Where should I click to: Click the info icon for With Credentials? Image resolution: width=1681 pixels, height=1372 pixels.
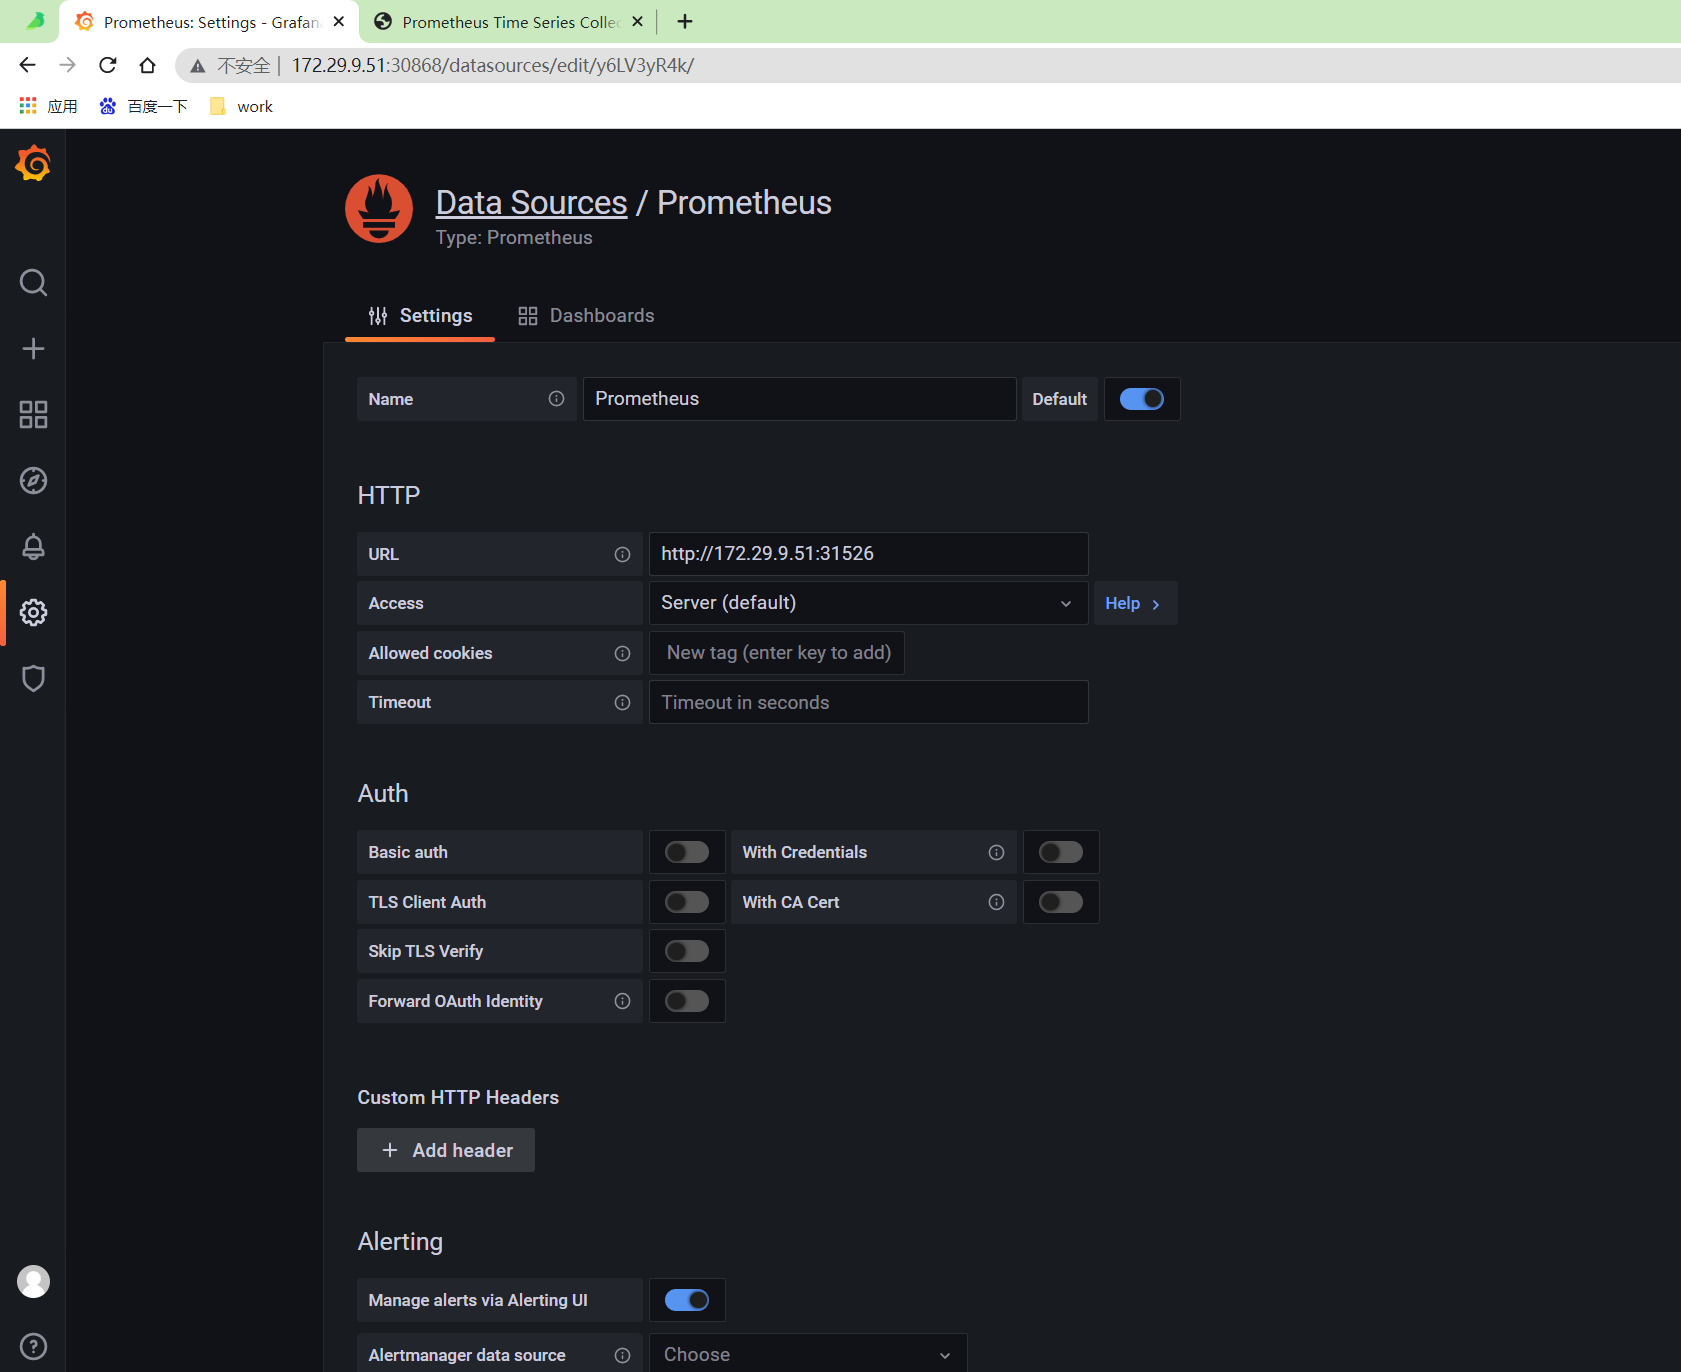point(996,852)
